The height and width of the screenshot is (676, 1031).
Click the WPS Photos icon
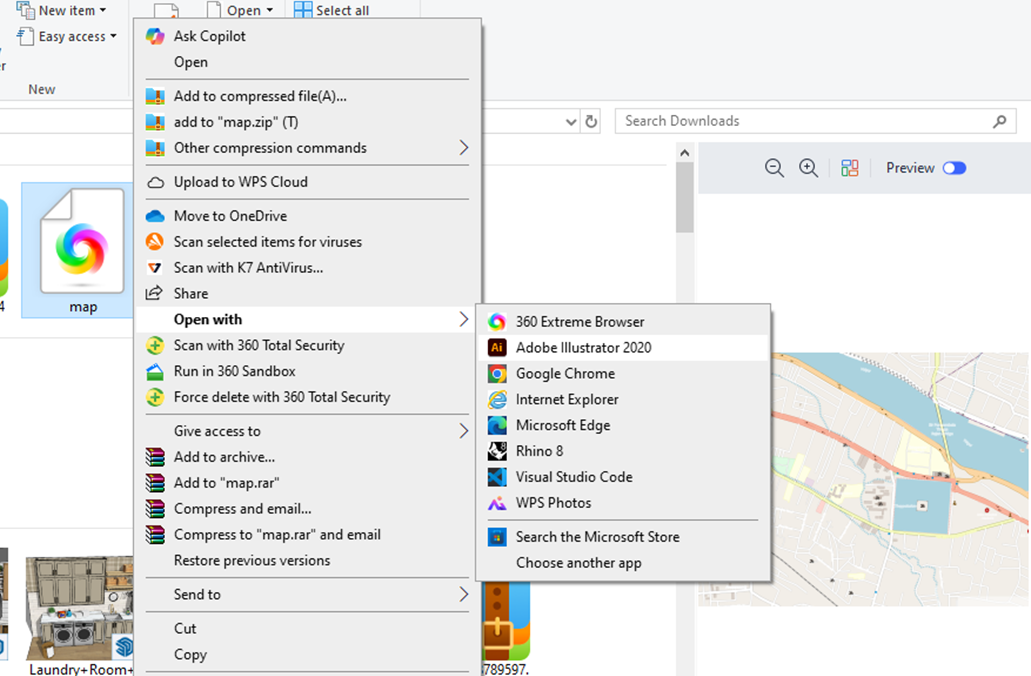click(x=497, y=503)
